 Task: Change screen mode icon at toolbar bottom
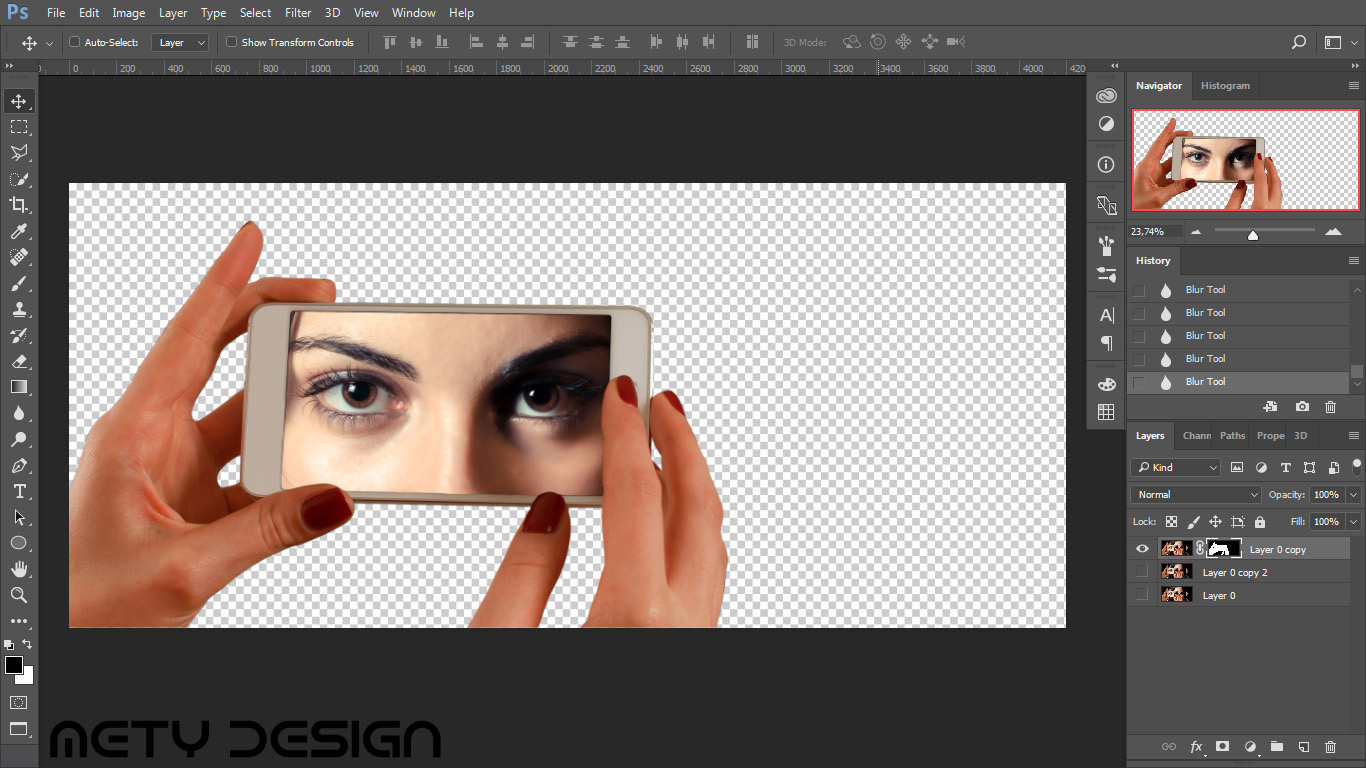coord(18,729)
